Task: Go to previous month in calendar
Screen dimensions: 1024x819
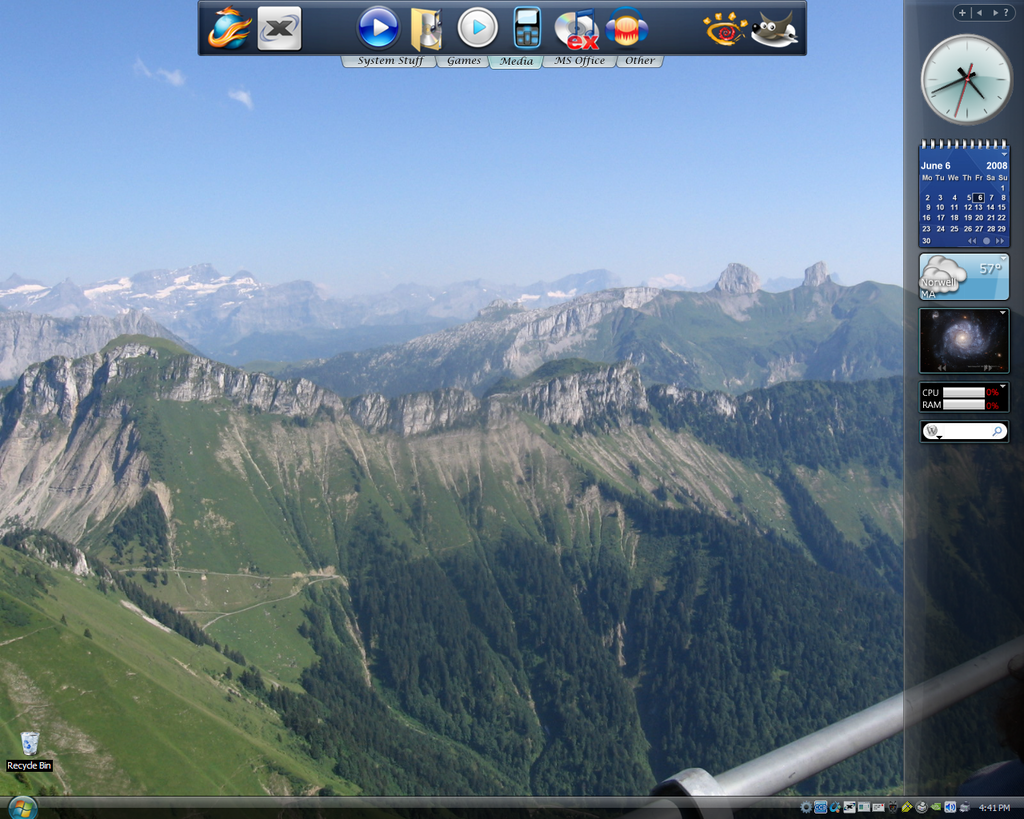Action: coord(972,241)
